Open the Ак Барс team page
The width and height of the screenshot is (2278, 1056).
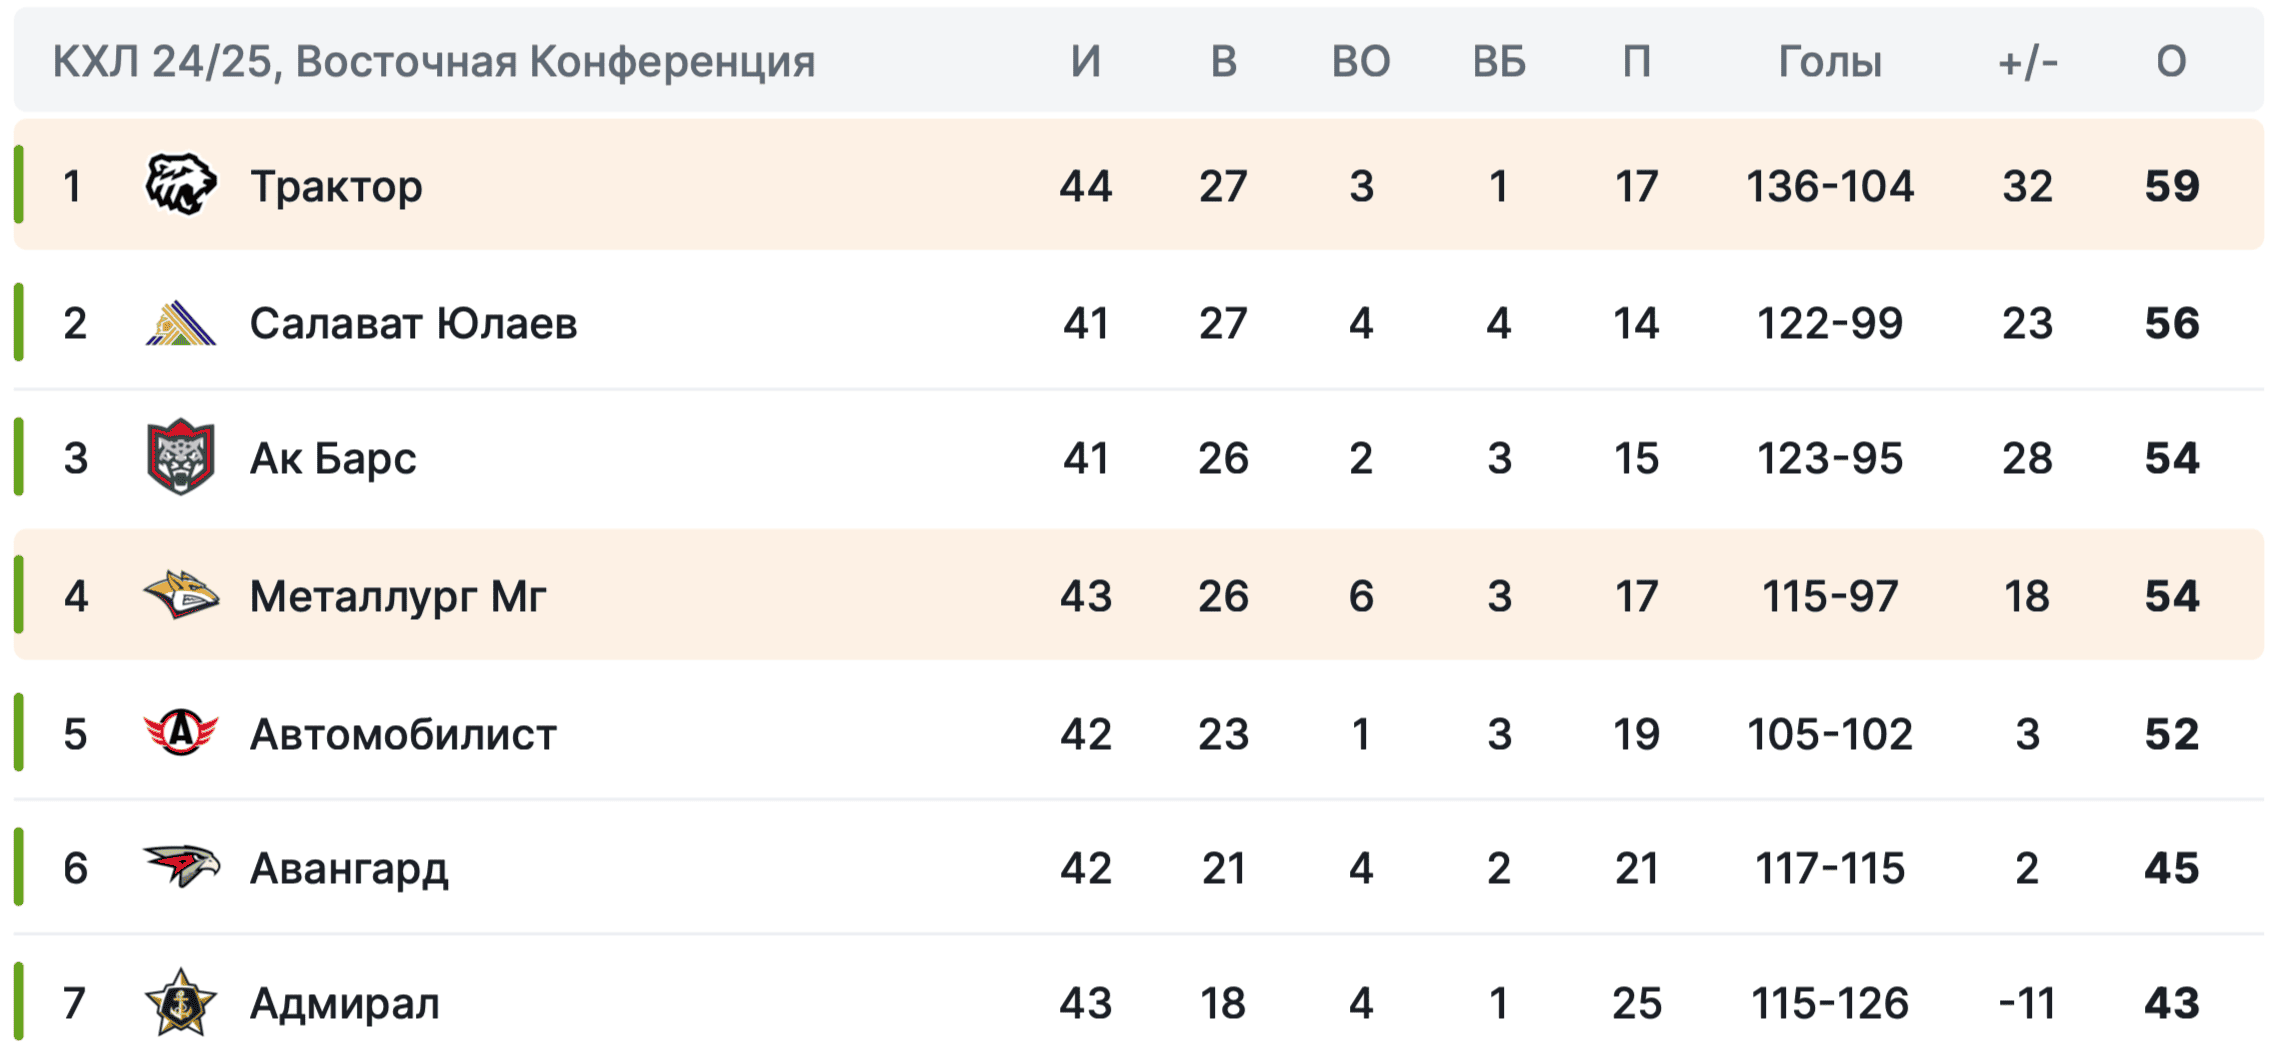(333, 458)
